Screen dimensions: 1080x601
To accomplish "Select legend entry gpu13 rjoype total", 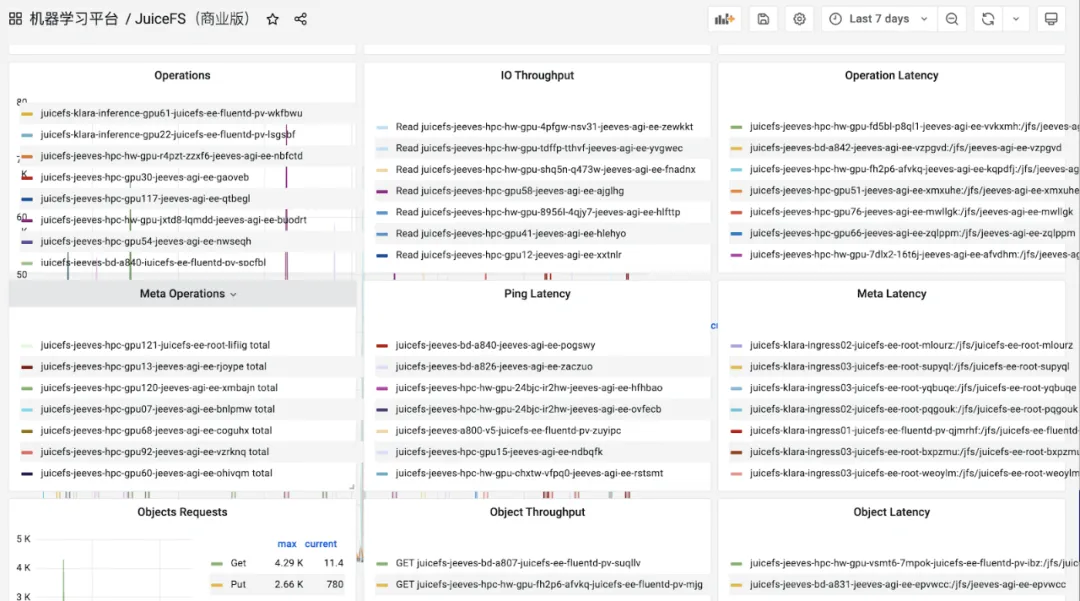I will click(154, 367).
